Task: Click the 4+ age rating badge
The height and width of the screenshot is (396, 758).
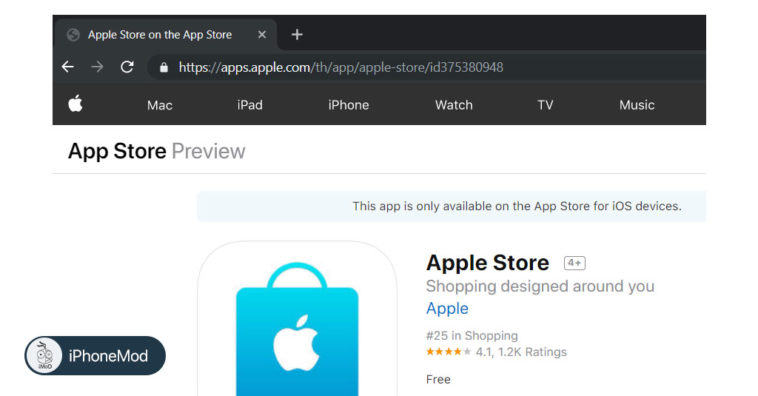Action: tap(574, 263)
